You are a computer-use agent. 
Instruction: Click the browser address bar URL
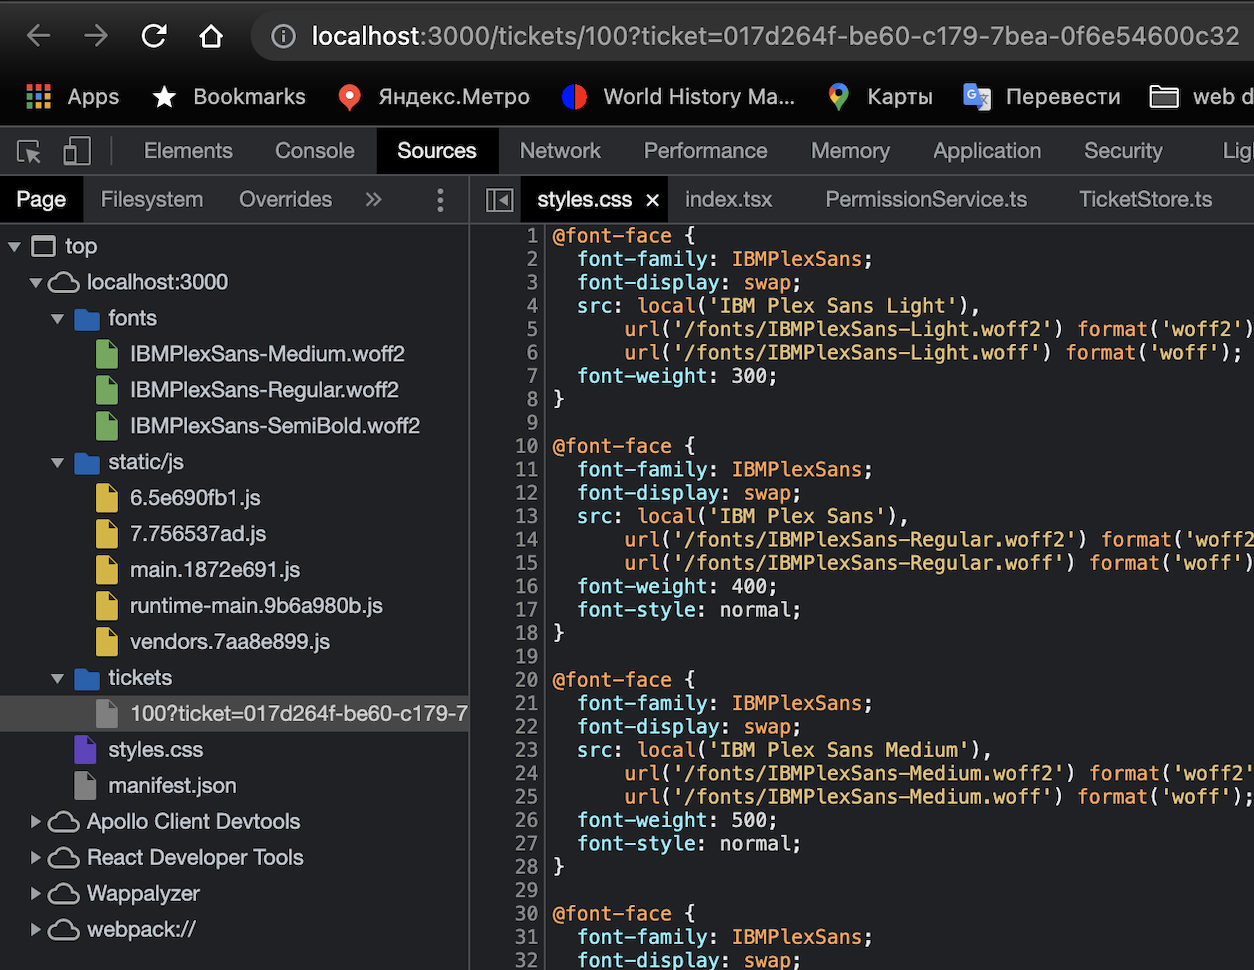click(775, 36)
